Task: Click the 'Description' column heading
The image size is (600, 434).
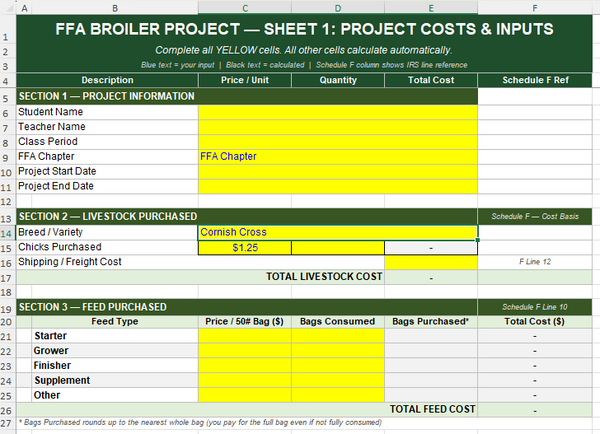Action: tap(107, 80)
